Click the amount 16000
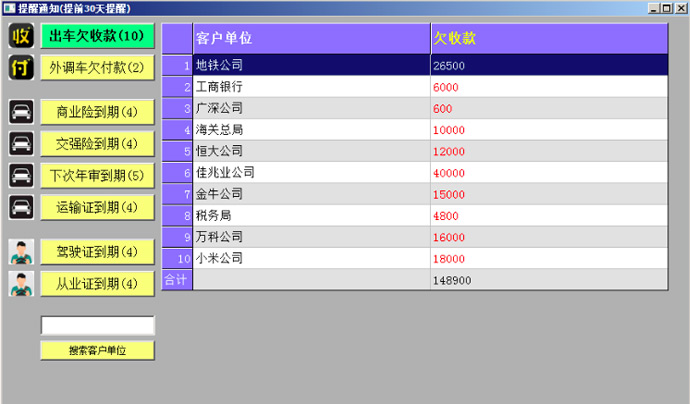Screen dimensions: 690x404 448,238
